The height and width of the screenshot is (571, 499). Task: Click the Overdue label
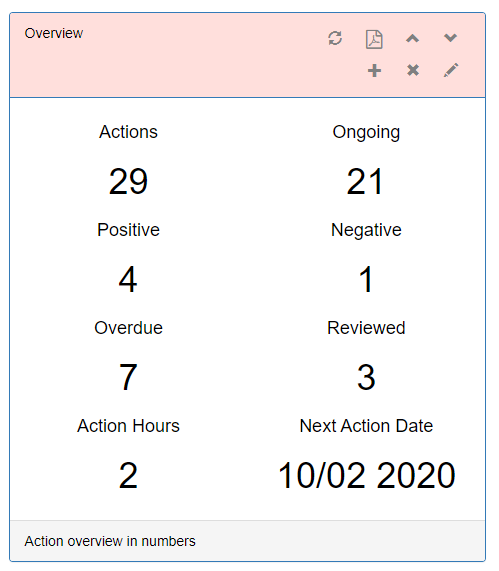(x=128, y=328)
